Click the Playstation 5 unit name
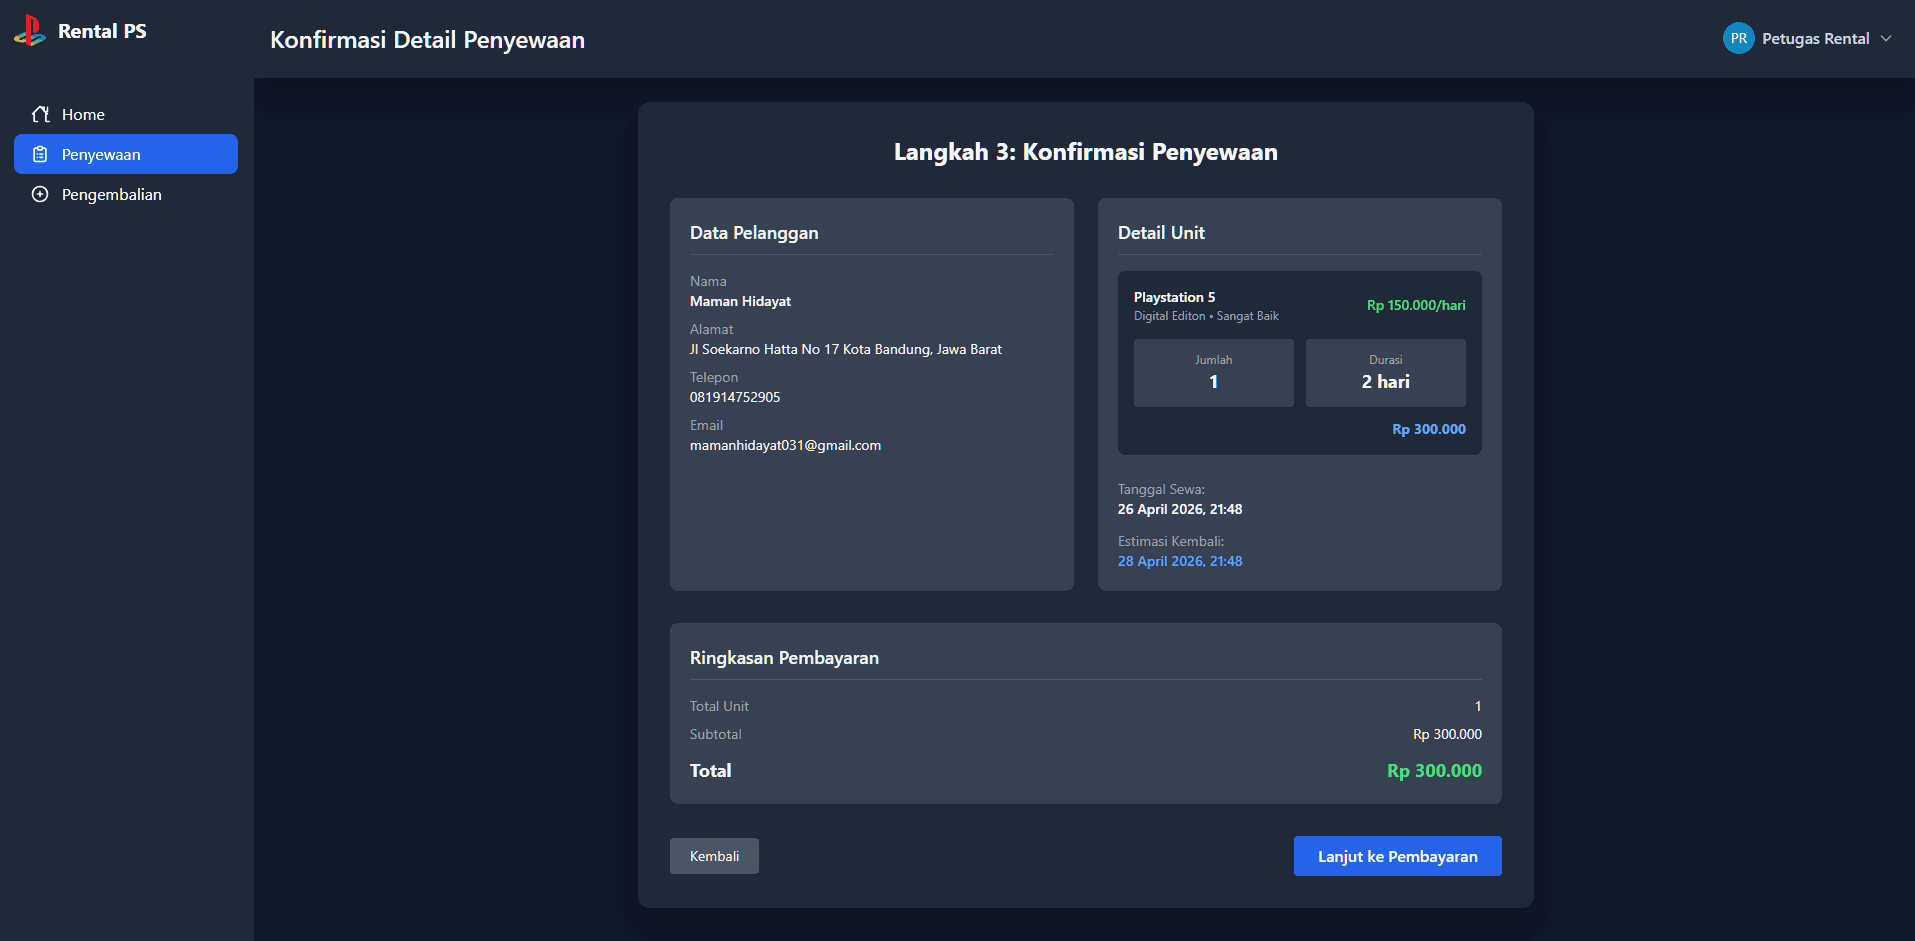Screen dimensions: 1915x941 (x=1174, y=297)
